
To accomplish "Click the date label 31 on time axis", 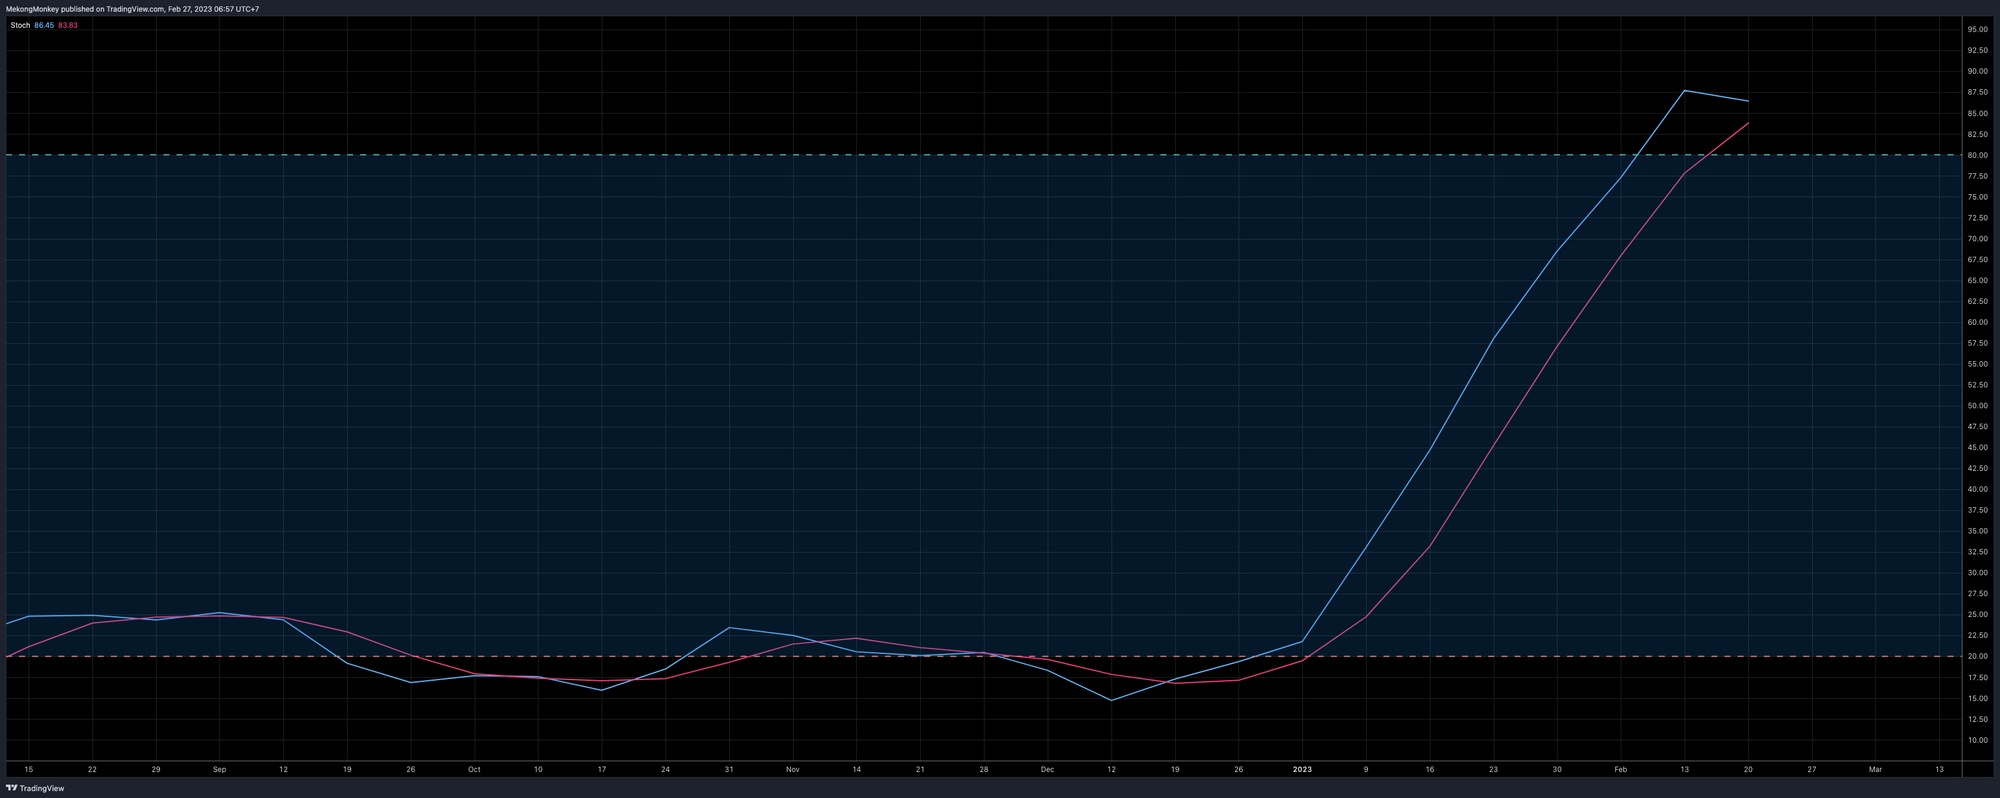I will (x=729, y=770).
